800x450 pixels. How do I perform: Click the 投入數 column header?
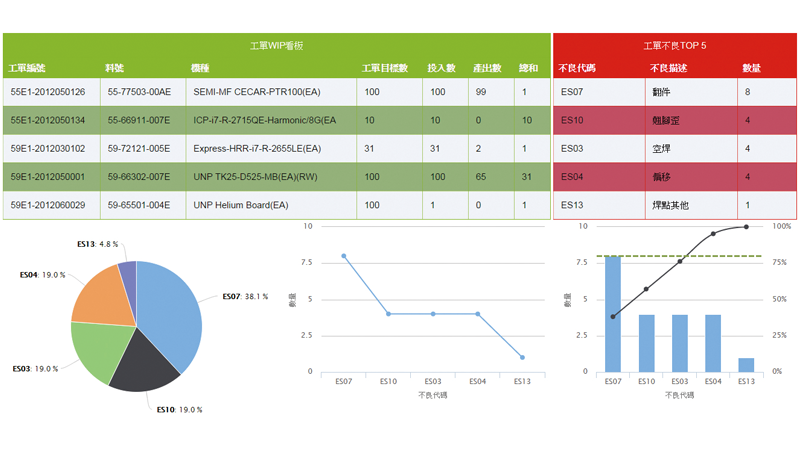(441, 68)
